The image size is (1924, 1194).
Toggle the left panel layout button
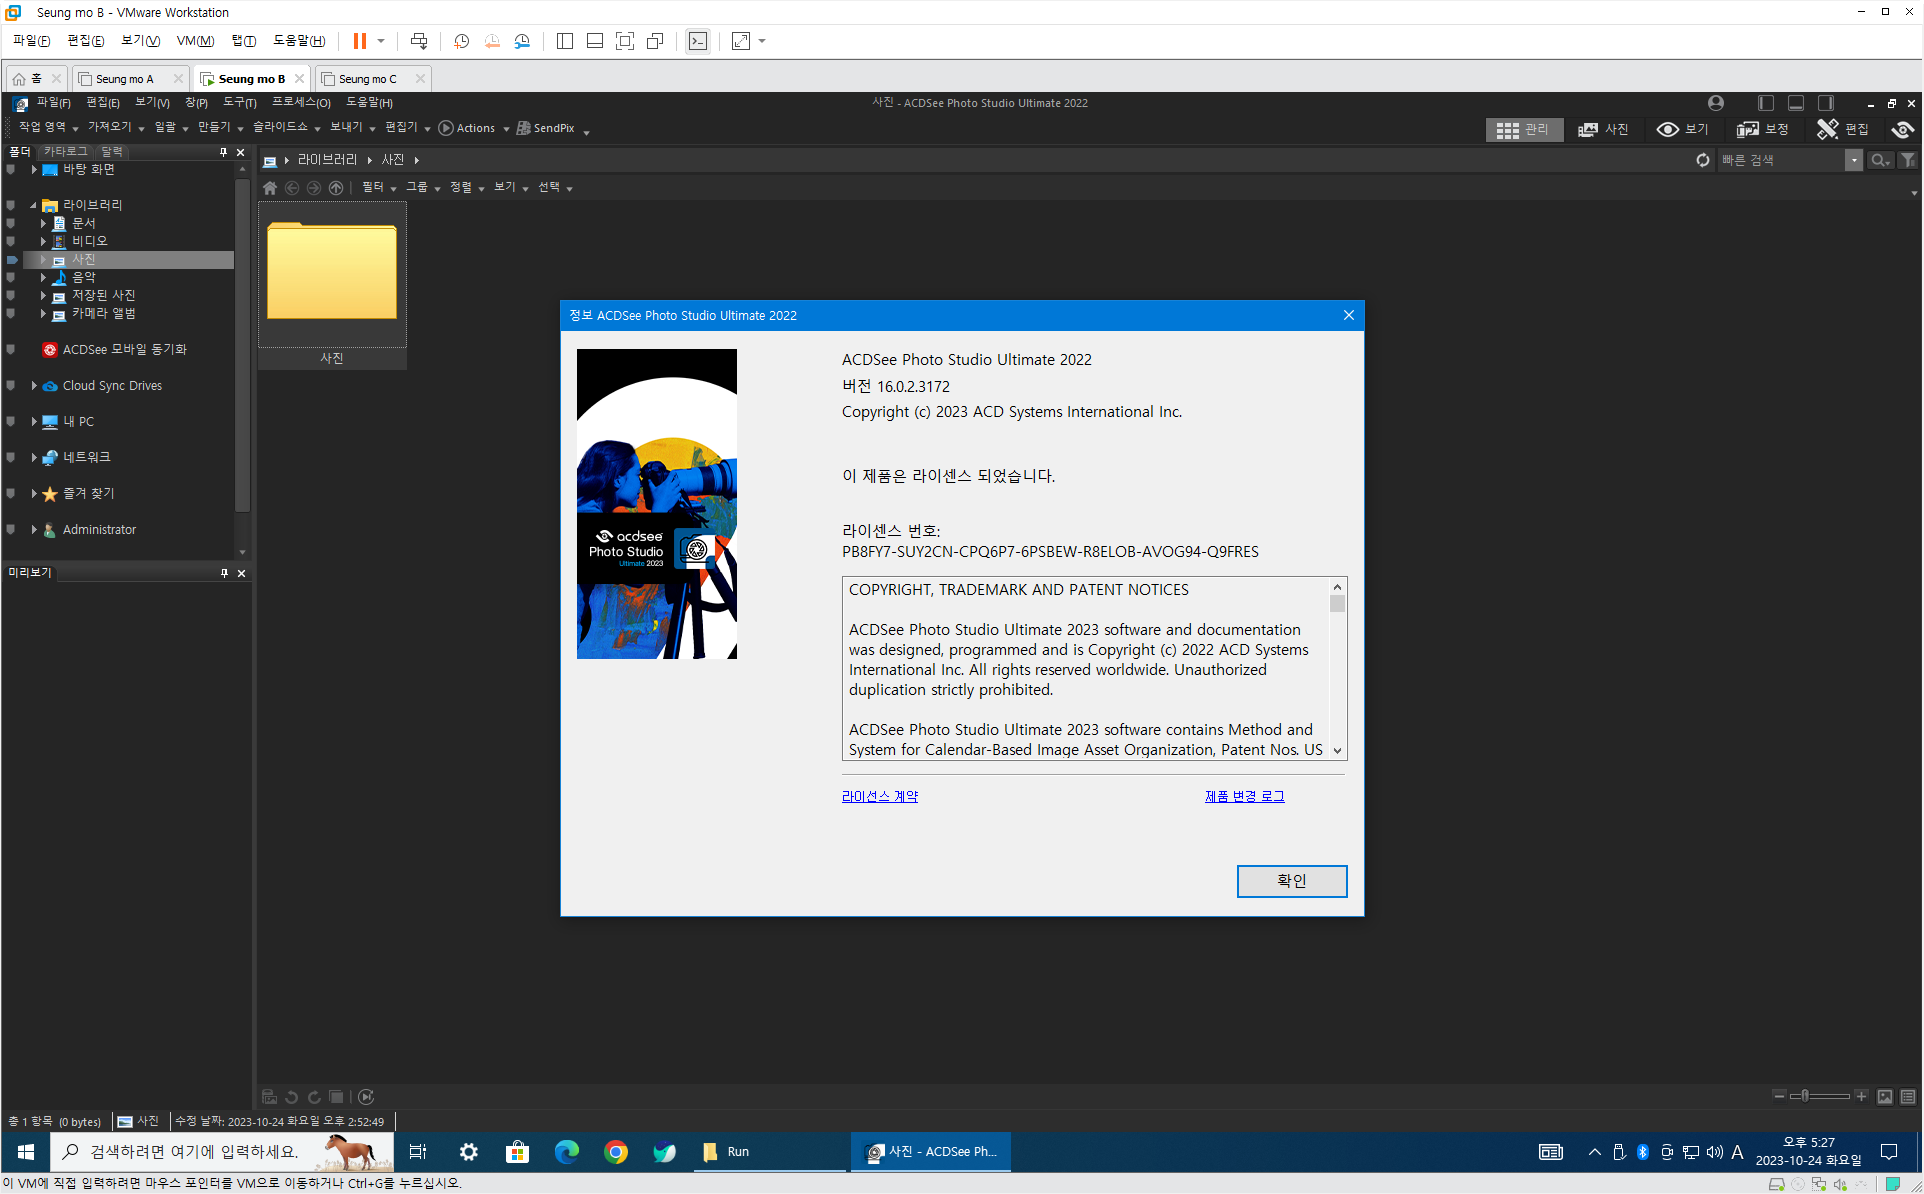1766,103
